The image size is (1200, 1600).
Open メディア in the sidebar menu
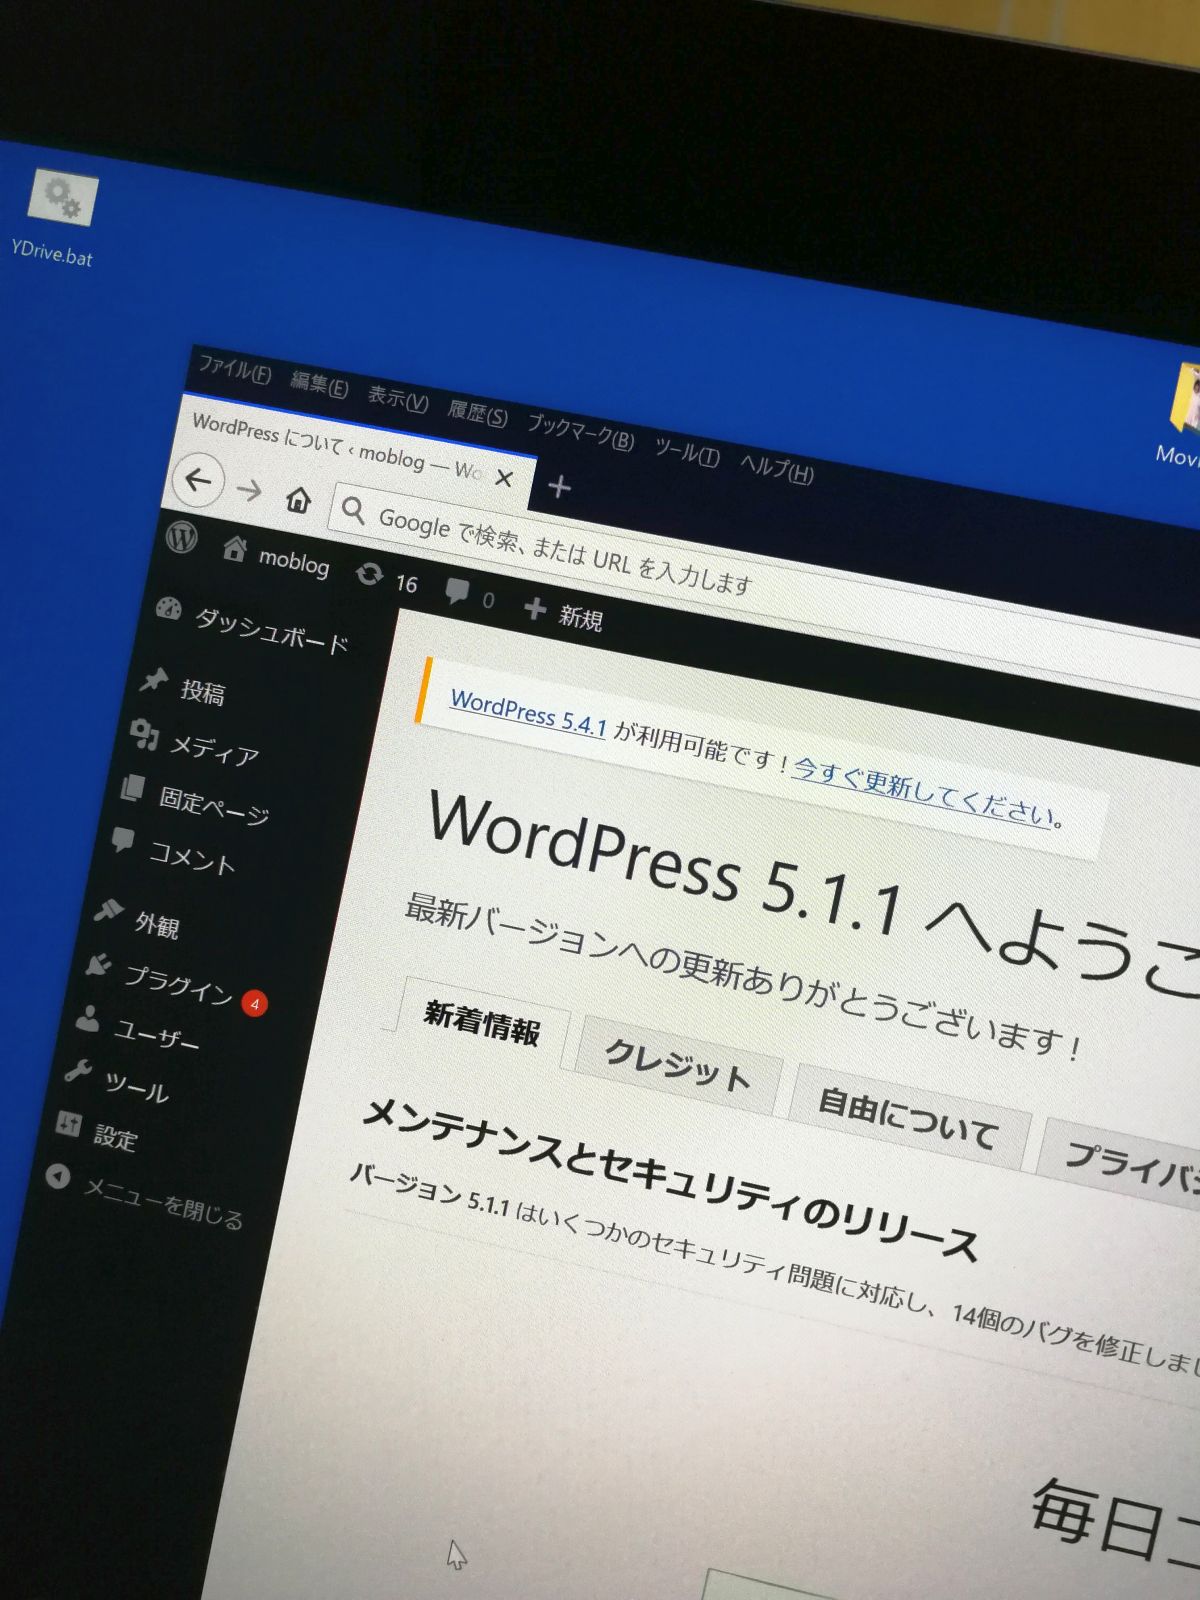[x=214, y=749]
